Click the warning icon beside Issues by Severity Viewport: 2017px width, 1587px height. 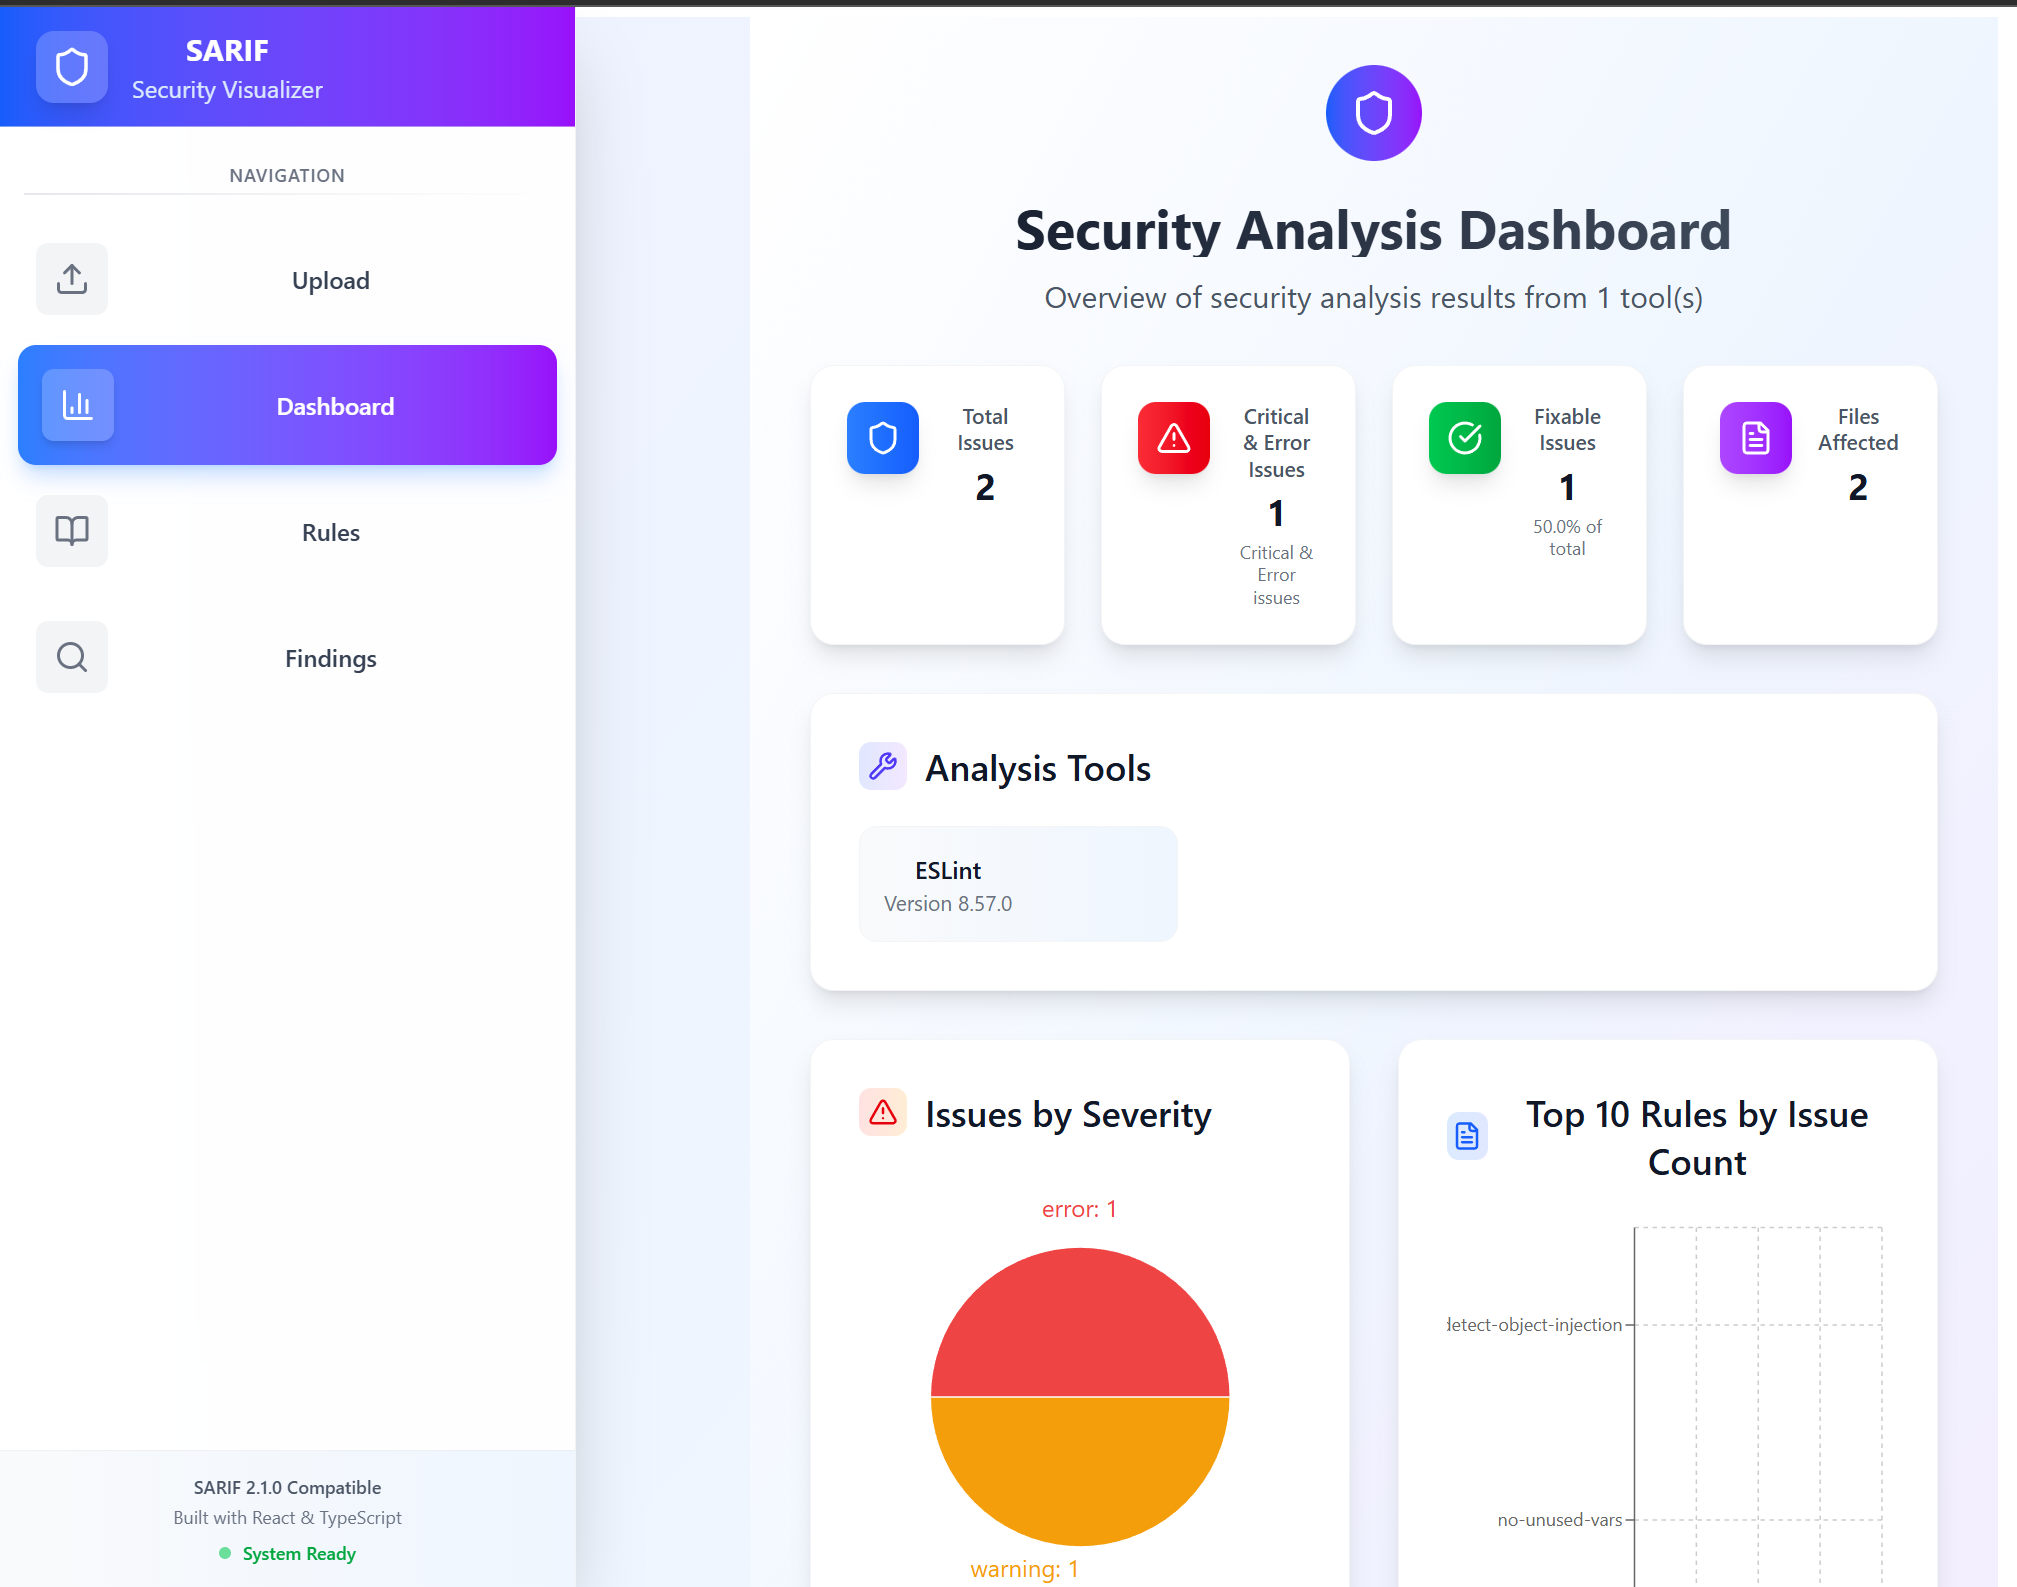(881, 1112)
